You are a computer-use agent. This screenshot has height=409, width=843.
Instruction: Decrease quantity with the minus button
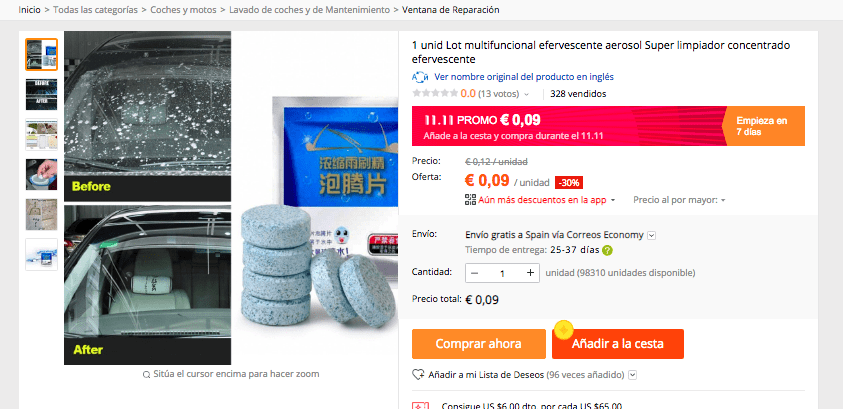point(474,273)
